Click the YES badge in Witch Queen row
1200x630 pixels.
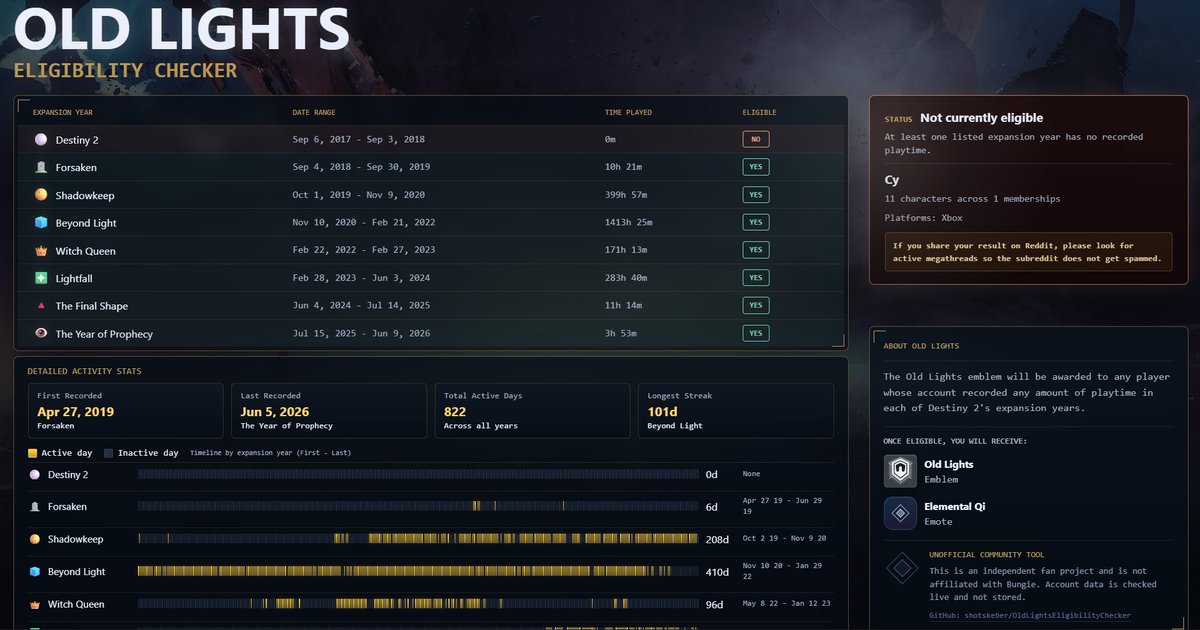coord(756,250)
